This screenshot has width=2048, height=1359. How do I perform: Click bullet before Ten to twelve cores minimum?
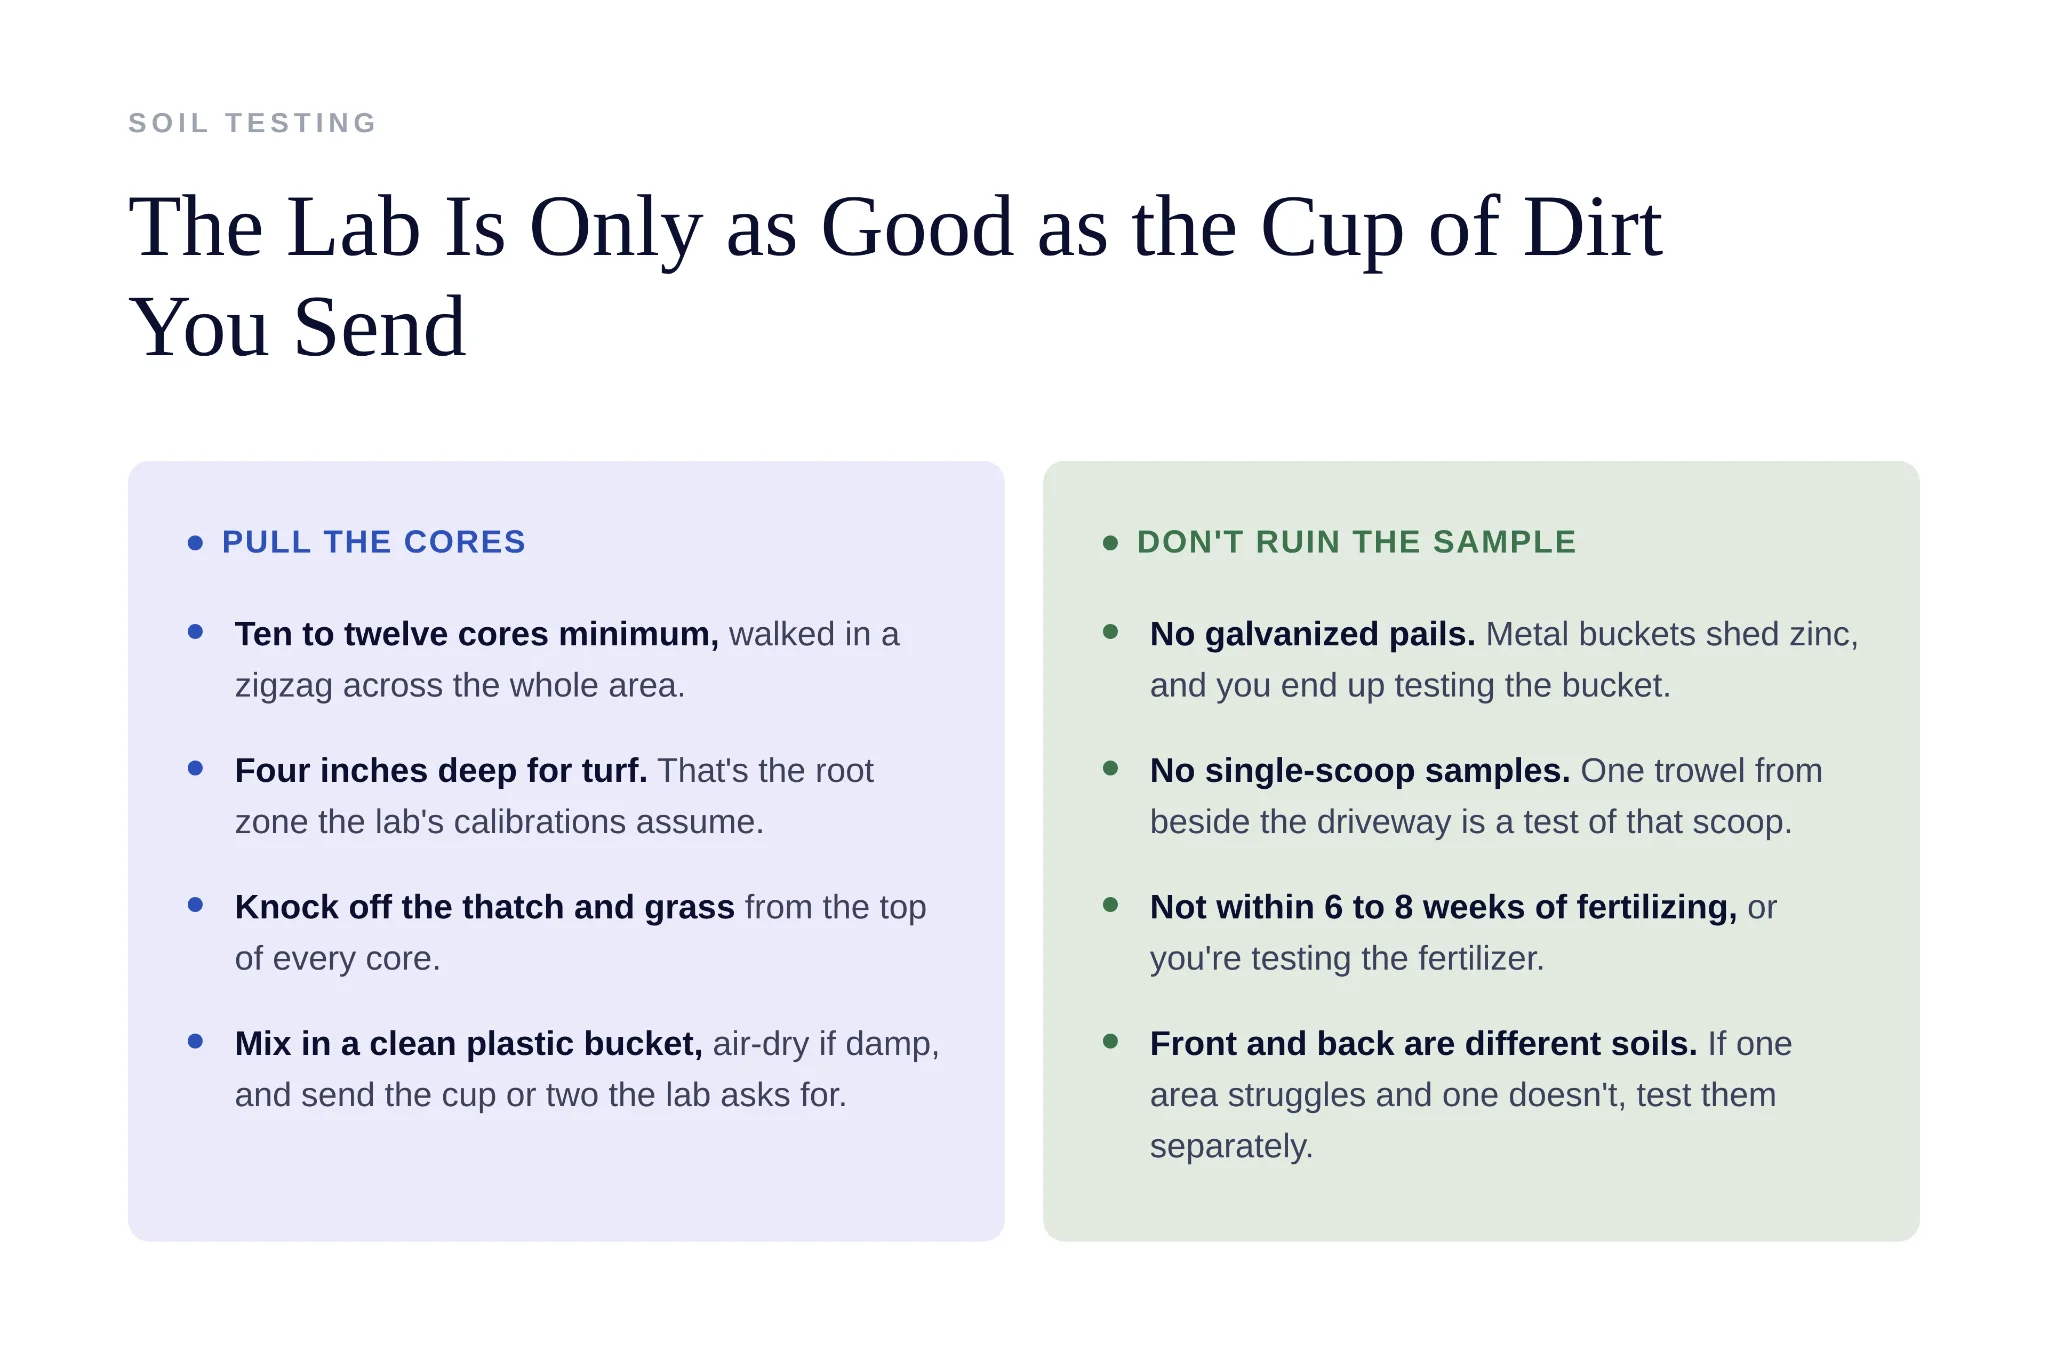pyautogui.click(x=195, y=632)
